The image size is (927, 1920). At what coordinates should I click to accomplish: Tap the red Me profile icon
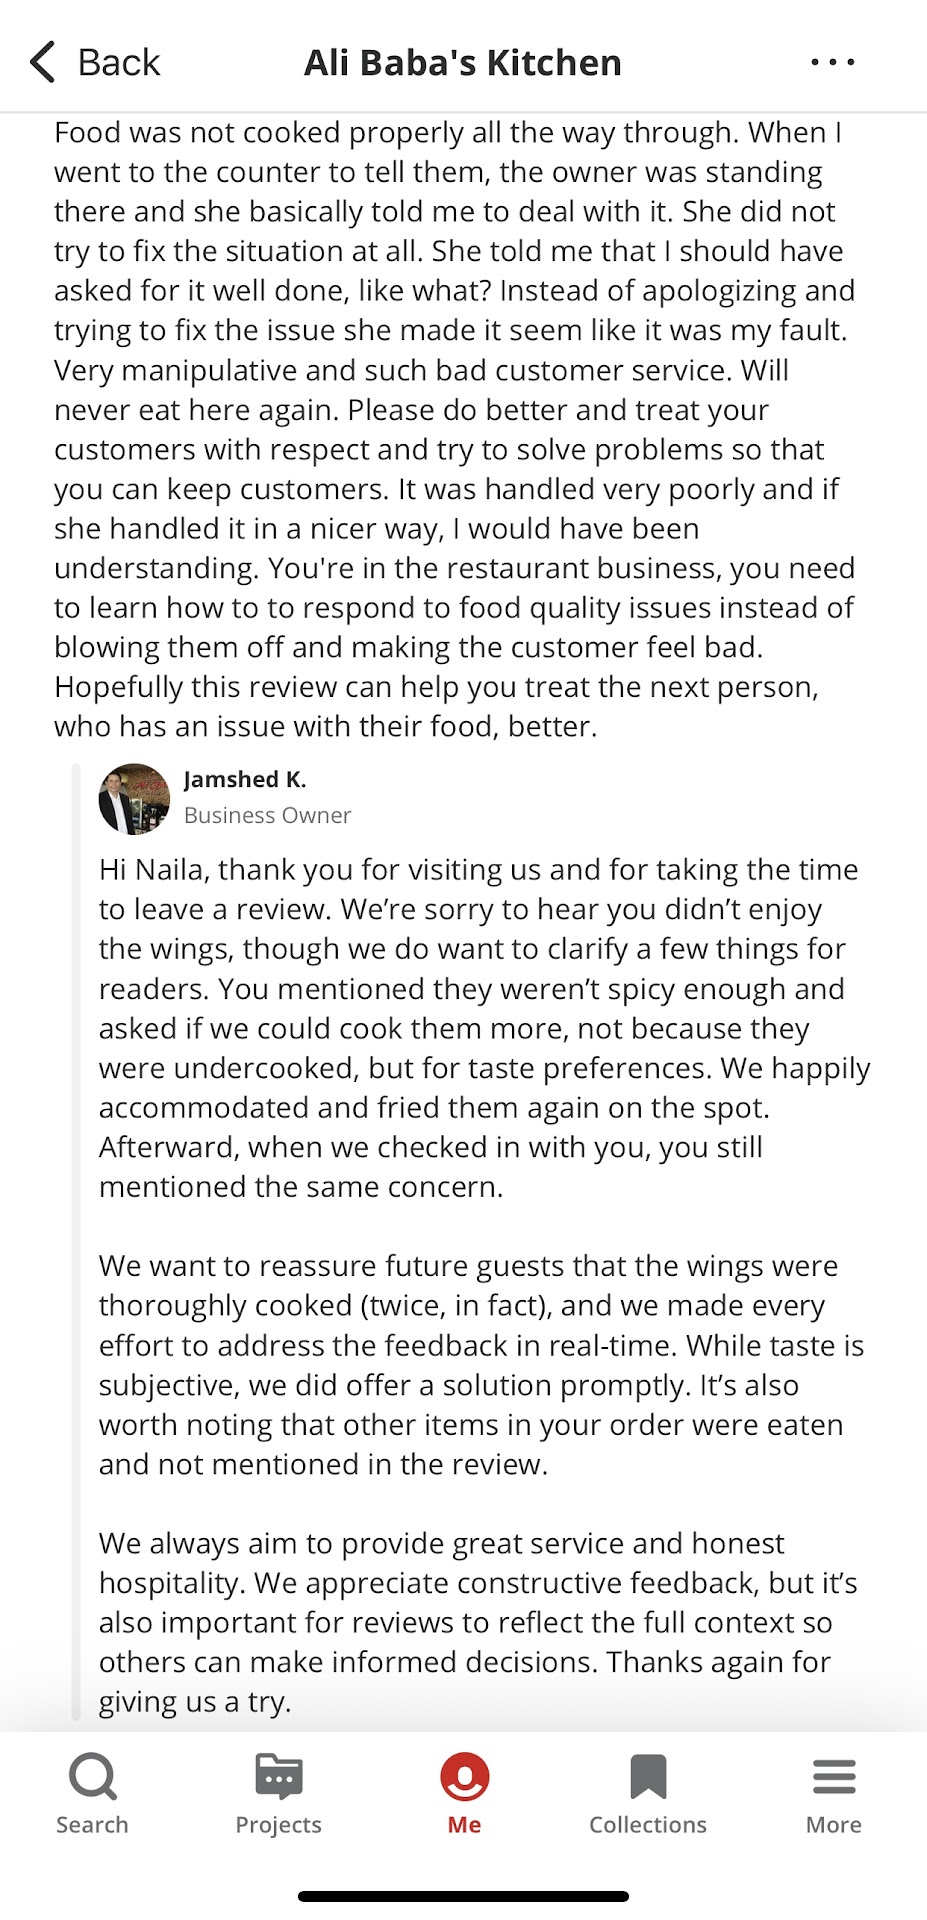tap(464, 1777)
